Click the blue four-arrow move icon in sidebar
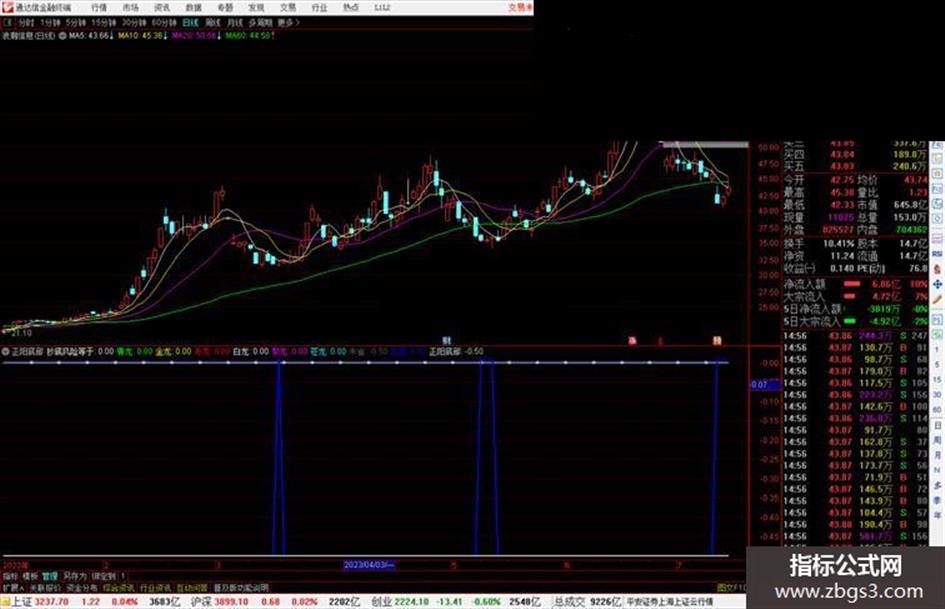The height and width of the screenshot is (609, 945). pos(938,284)
